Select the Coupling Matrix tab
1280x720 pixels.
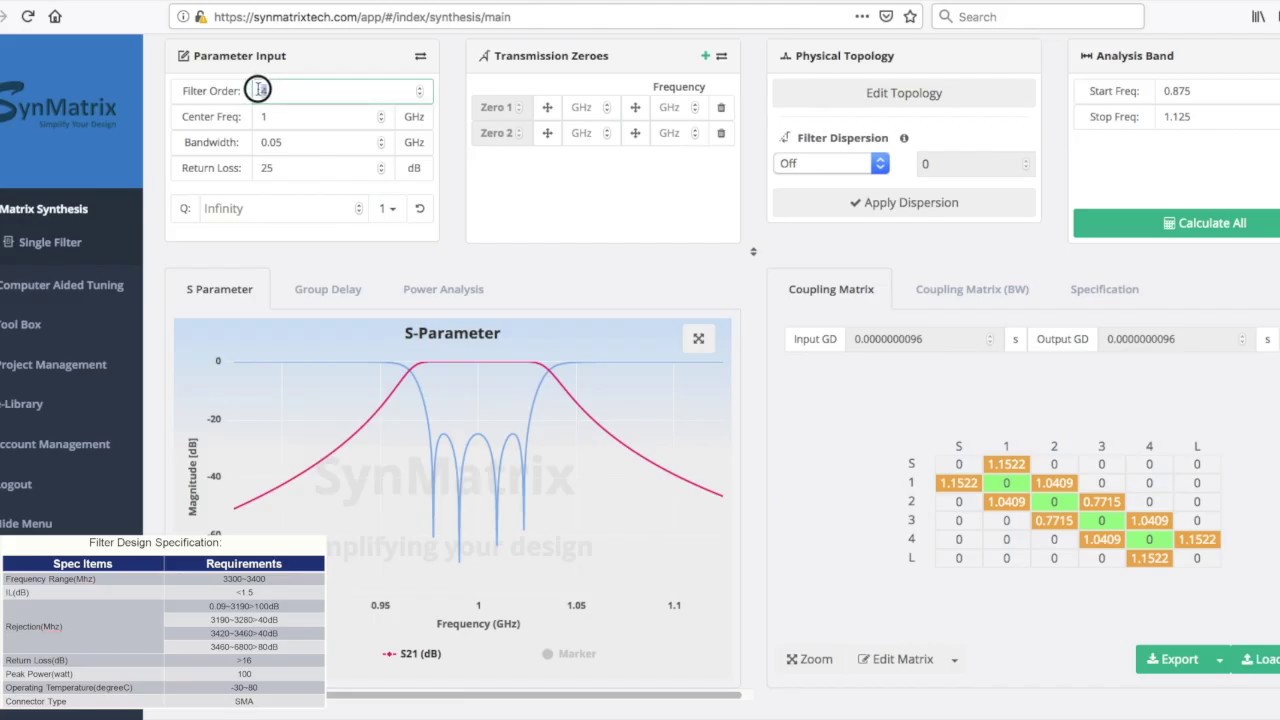(x=831, y=289)
